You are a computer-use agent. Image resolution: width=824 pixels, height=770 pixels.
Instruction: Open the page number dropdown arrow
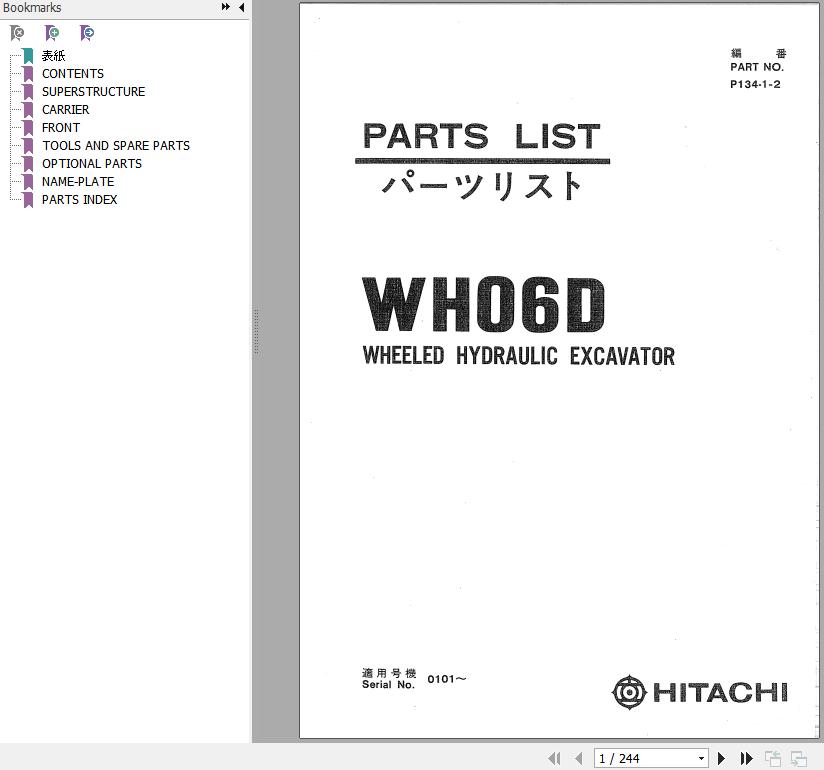click(x=702, y=758)
